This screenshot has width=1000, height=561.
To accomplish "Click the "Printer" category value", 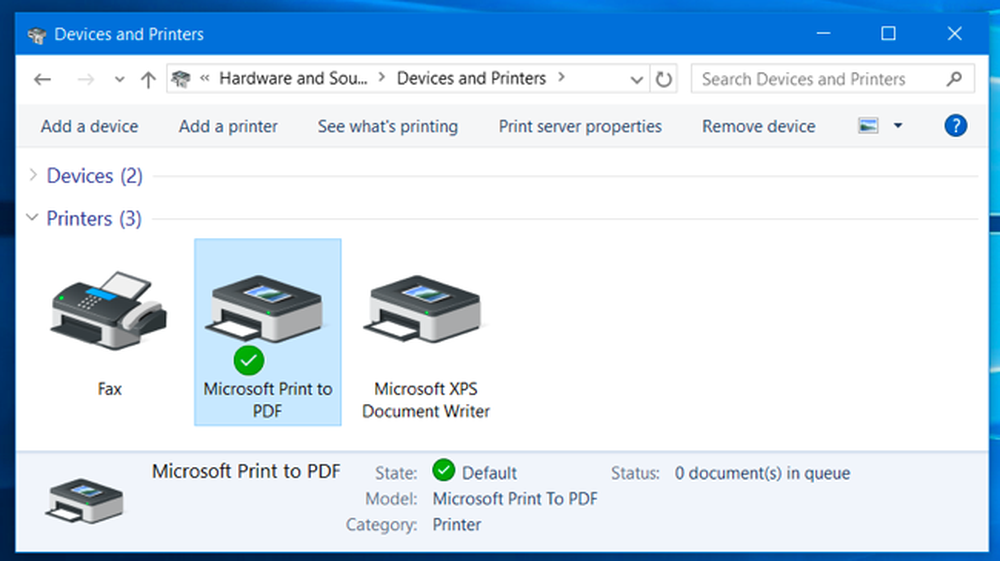I will click(x=457, y=525).
